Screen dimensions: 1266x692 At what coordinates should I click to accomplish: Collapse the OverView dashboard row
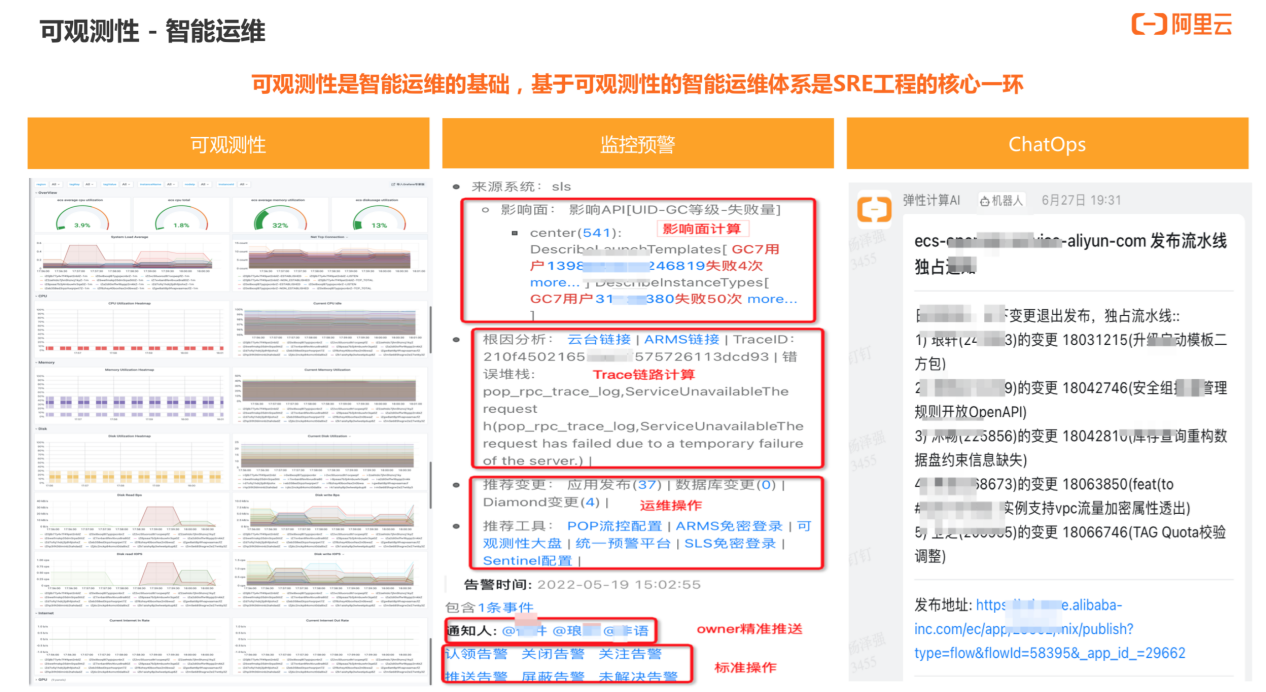tap(46, 193)
